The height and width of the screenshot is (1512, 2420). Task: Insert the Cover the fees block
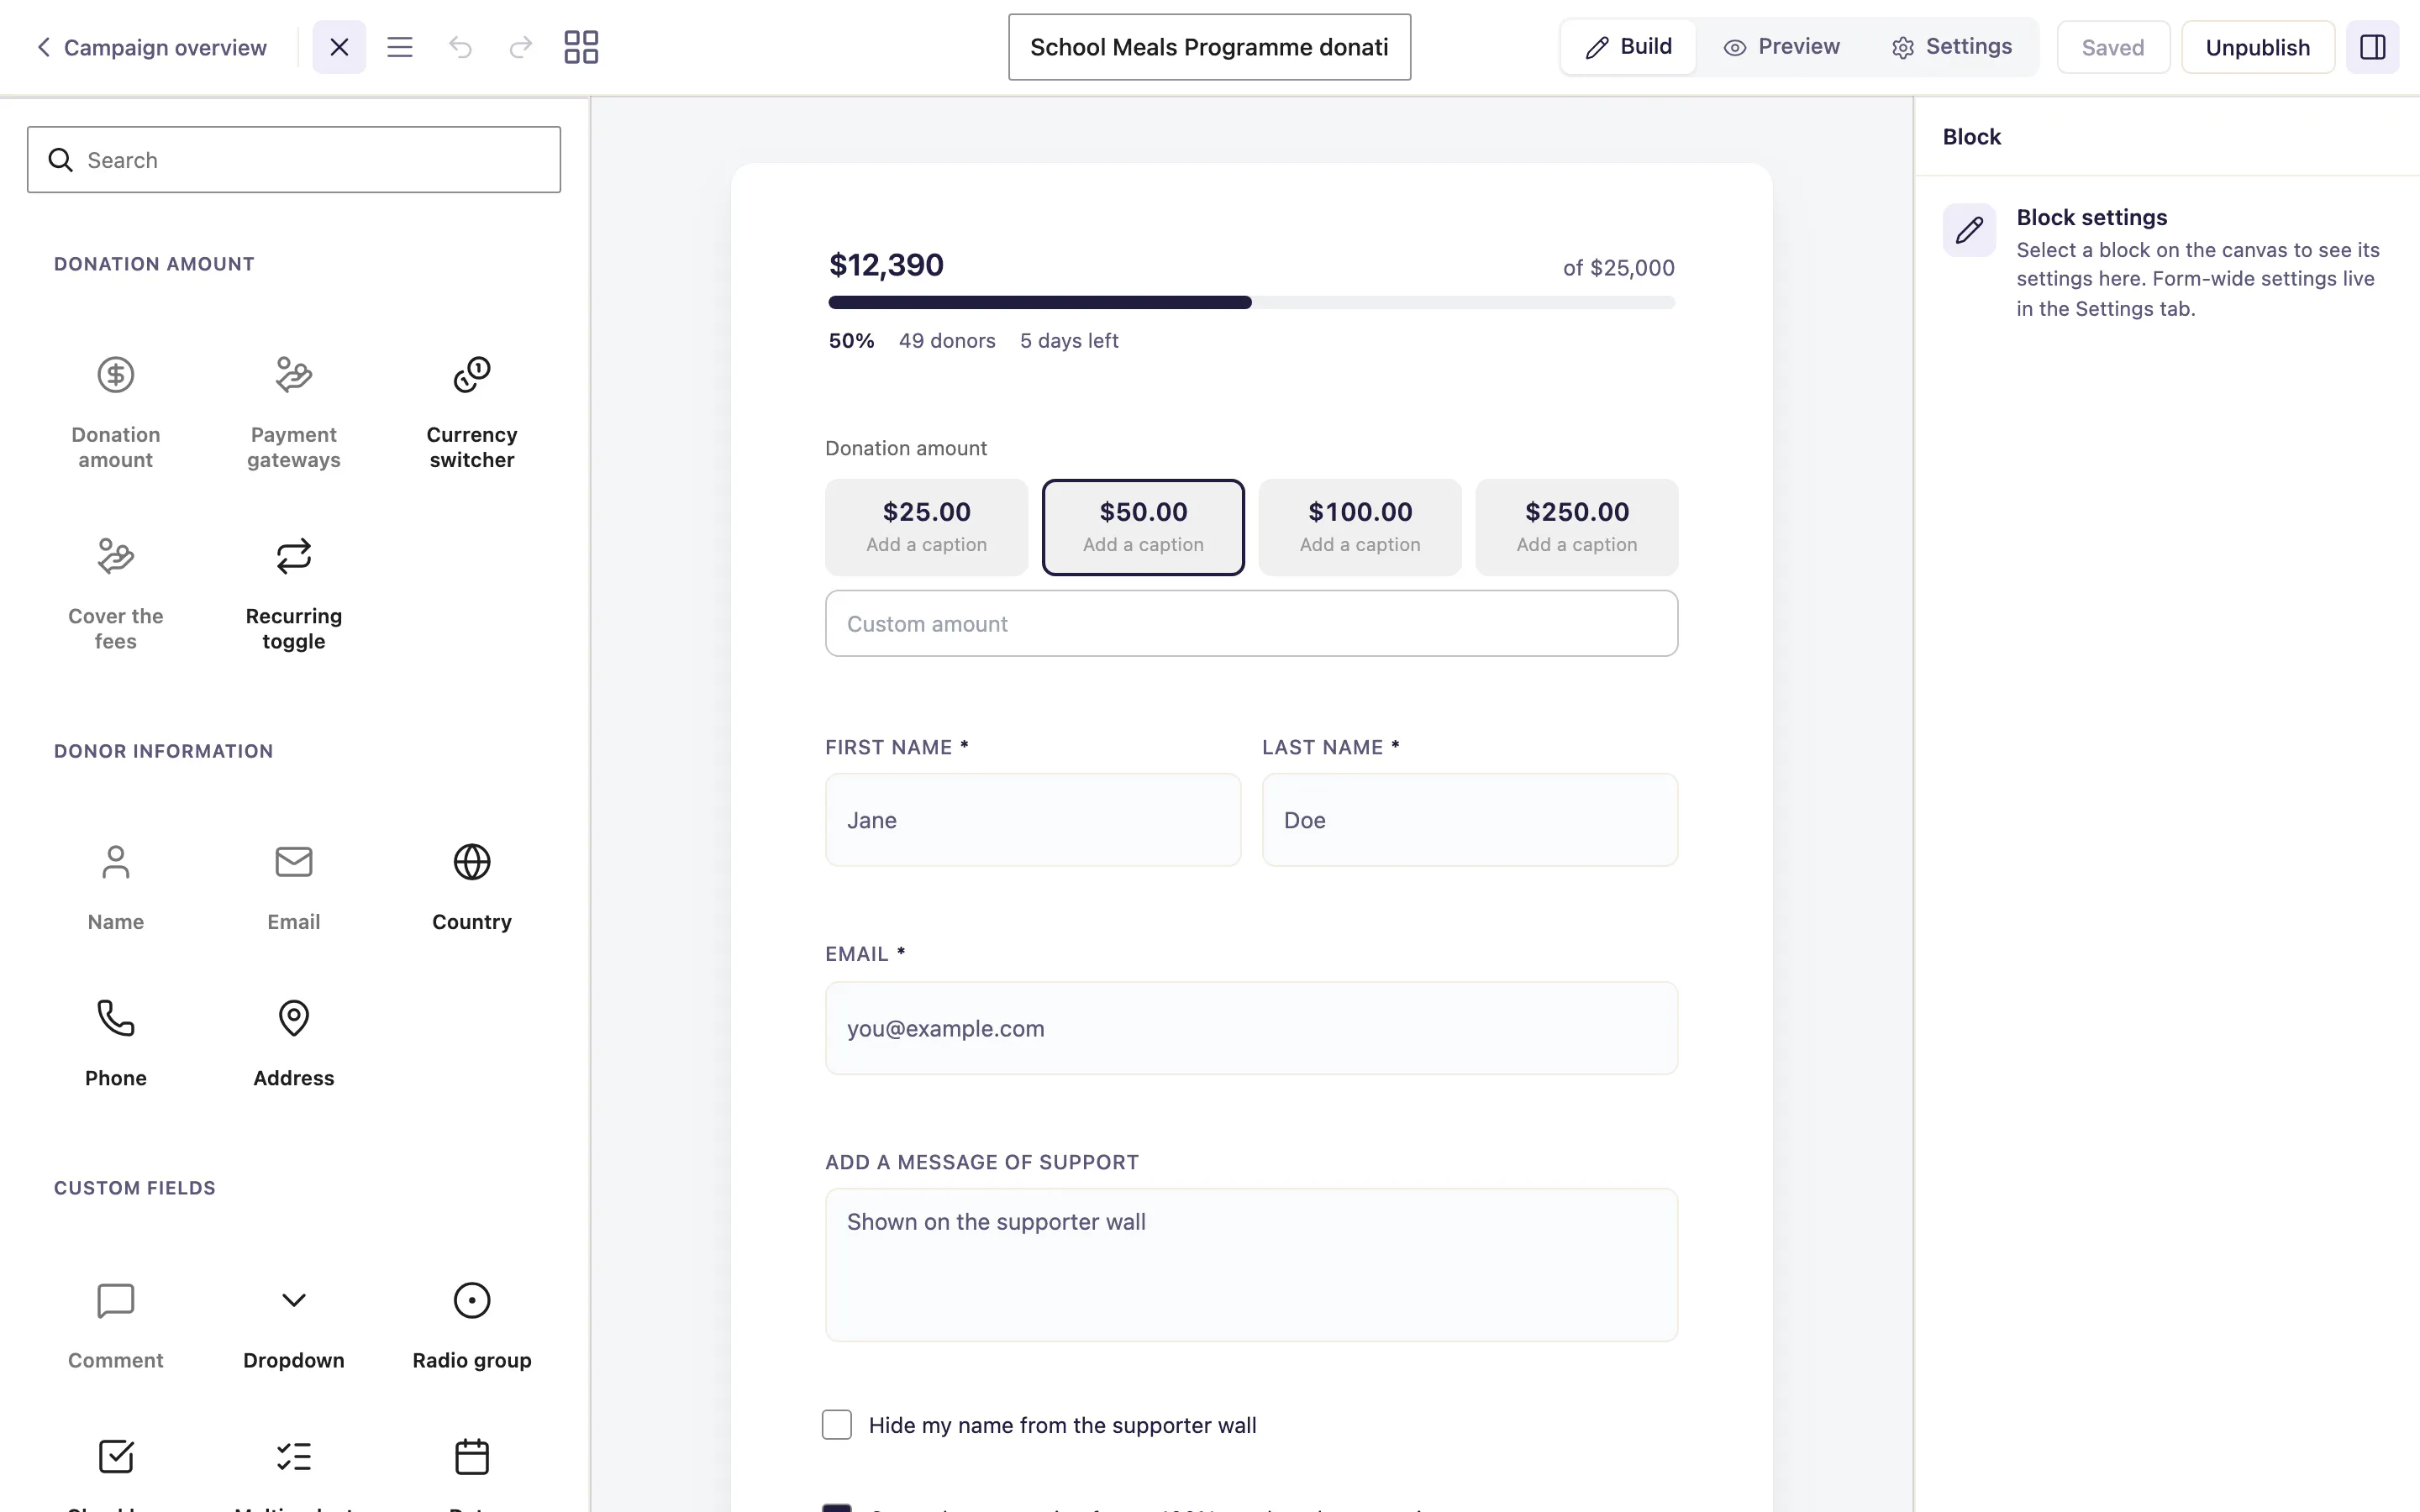pyautogui.click(x=116, y=594)
